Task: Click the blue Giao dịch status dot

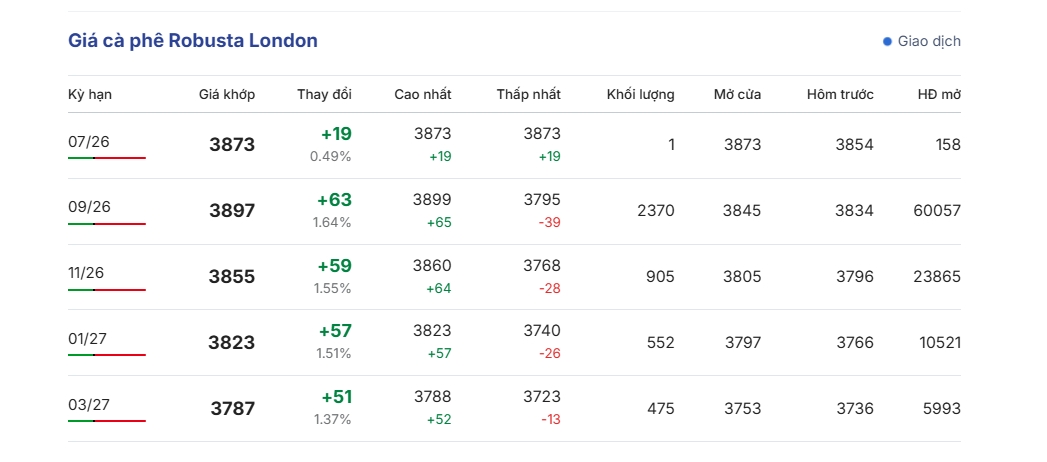Action: click(x=887, y=41)
